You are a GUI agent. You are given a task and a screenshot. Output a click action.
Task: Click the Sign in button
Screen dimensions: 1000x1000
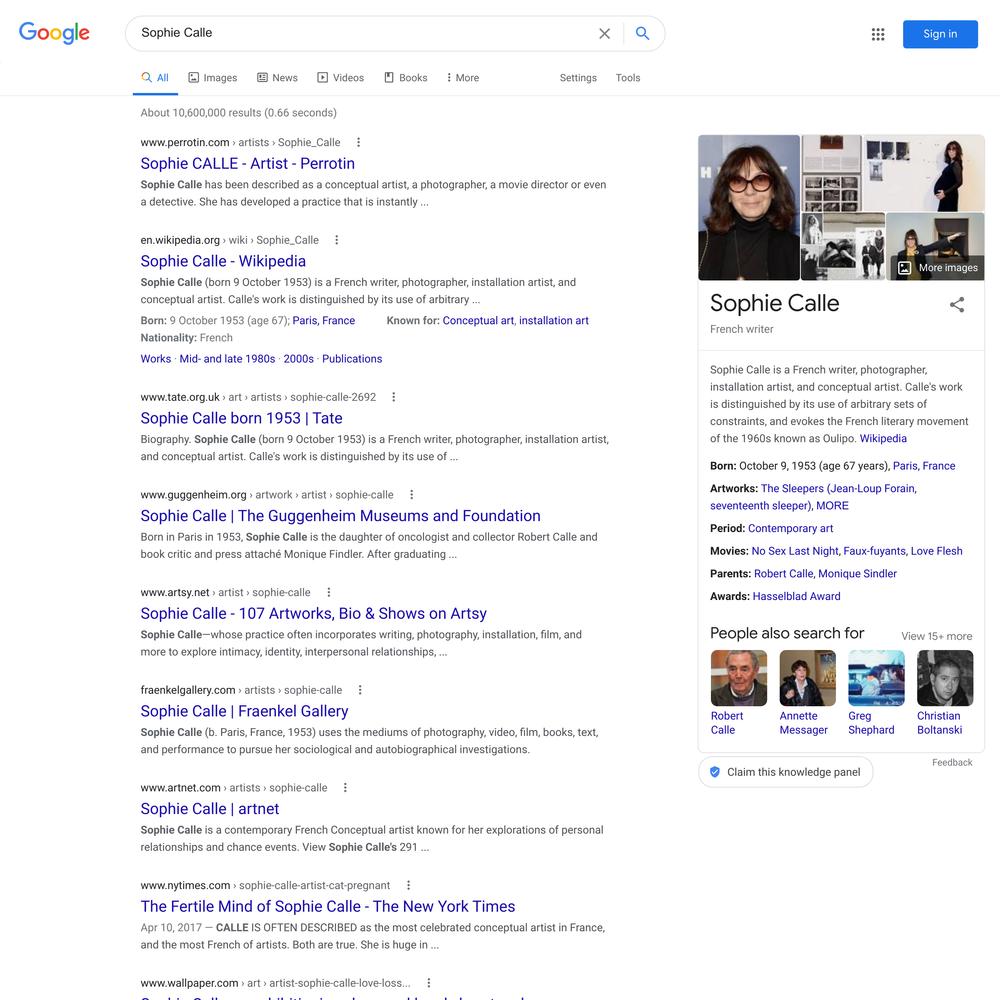click(x=940, y=34)
